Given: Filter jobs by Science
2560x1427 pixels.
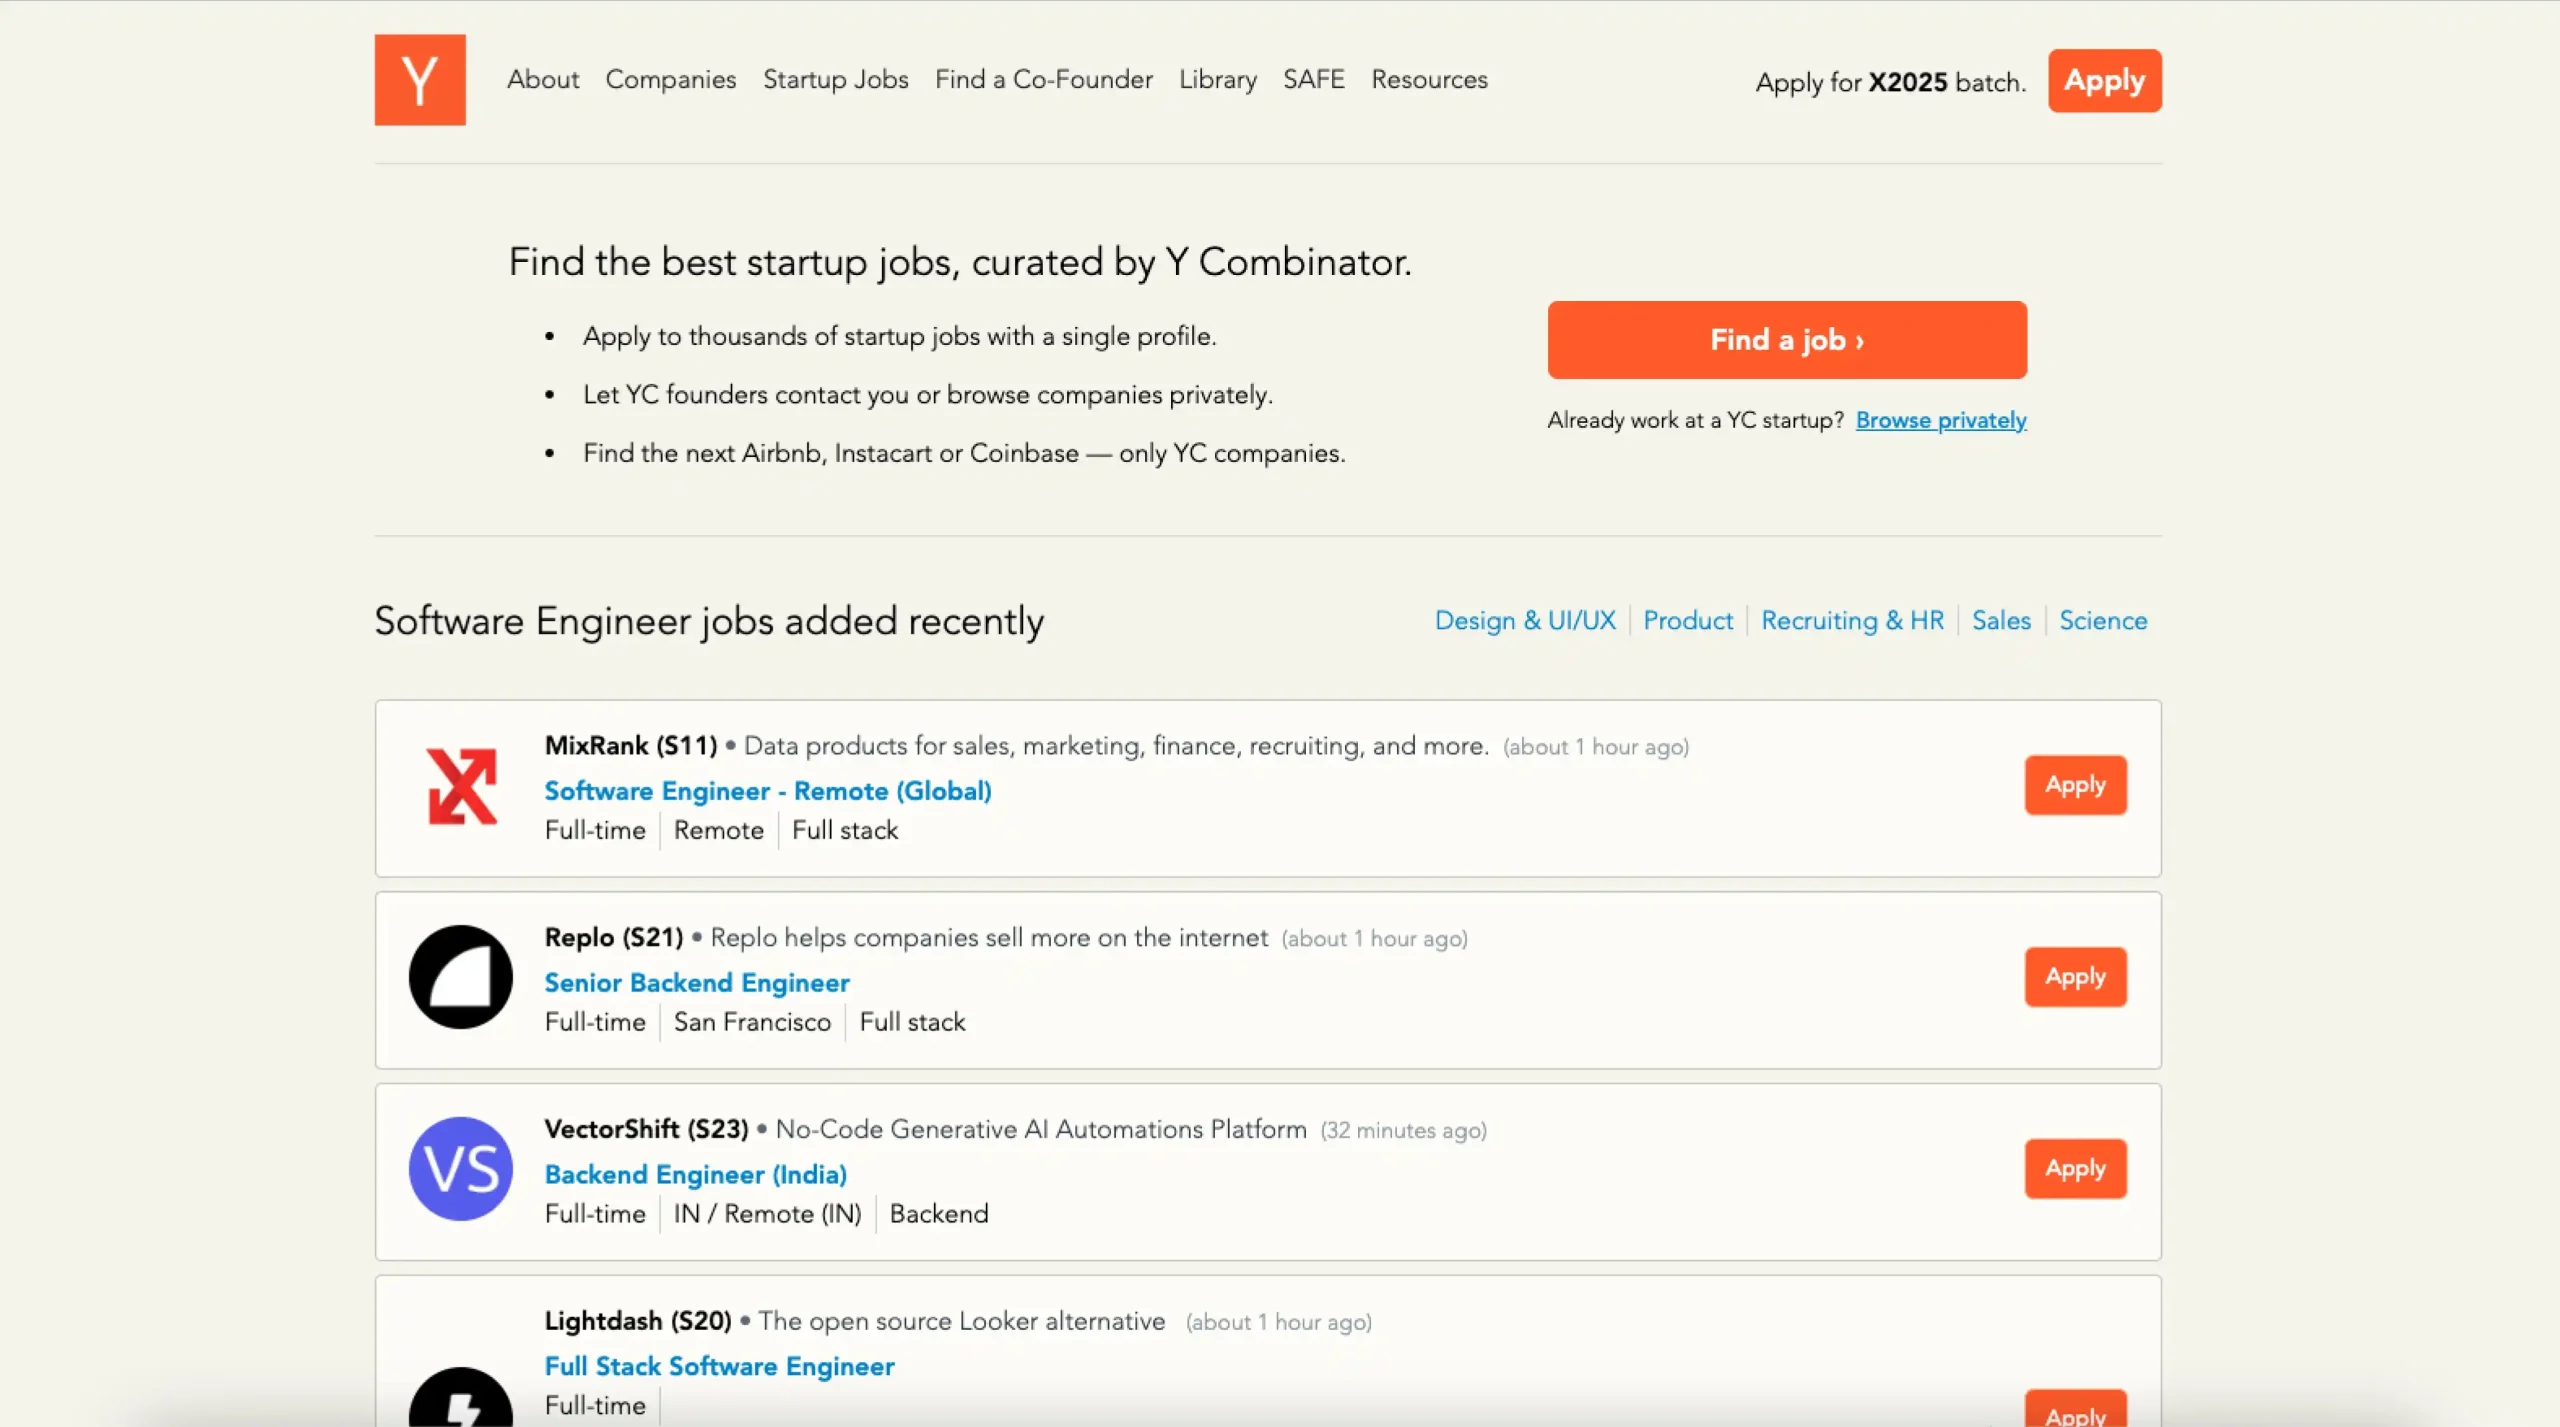Looking at the screenshot, I should tap(2103, 620).
